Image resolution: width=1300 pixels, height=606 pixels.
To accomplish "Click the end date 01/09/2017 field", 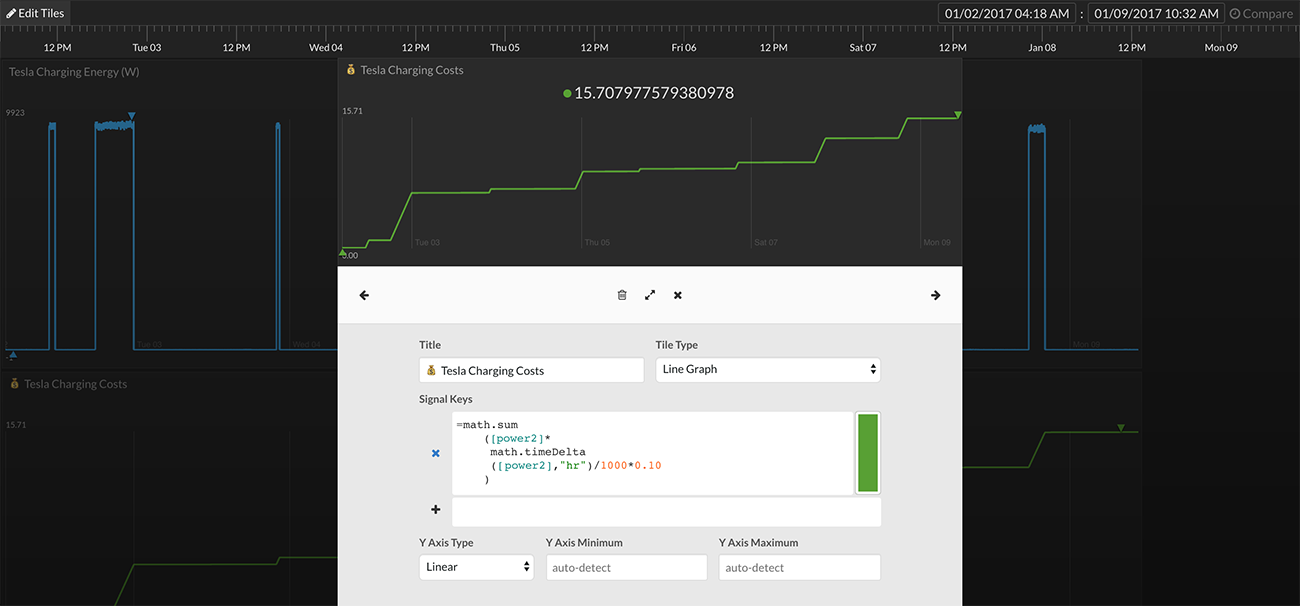I will [x=1156, y=13].
